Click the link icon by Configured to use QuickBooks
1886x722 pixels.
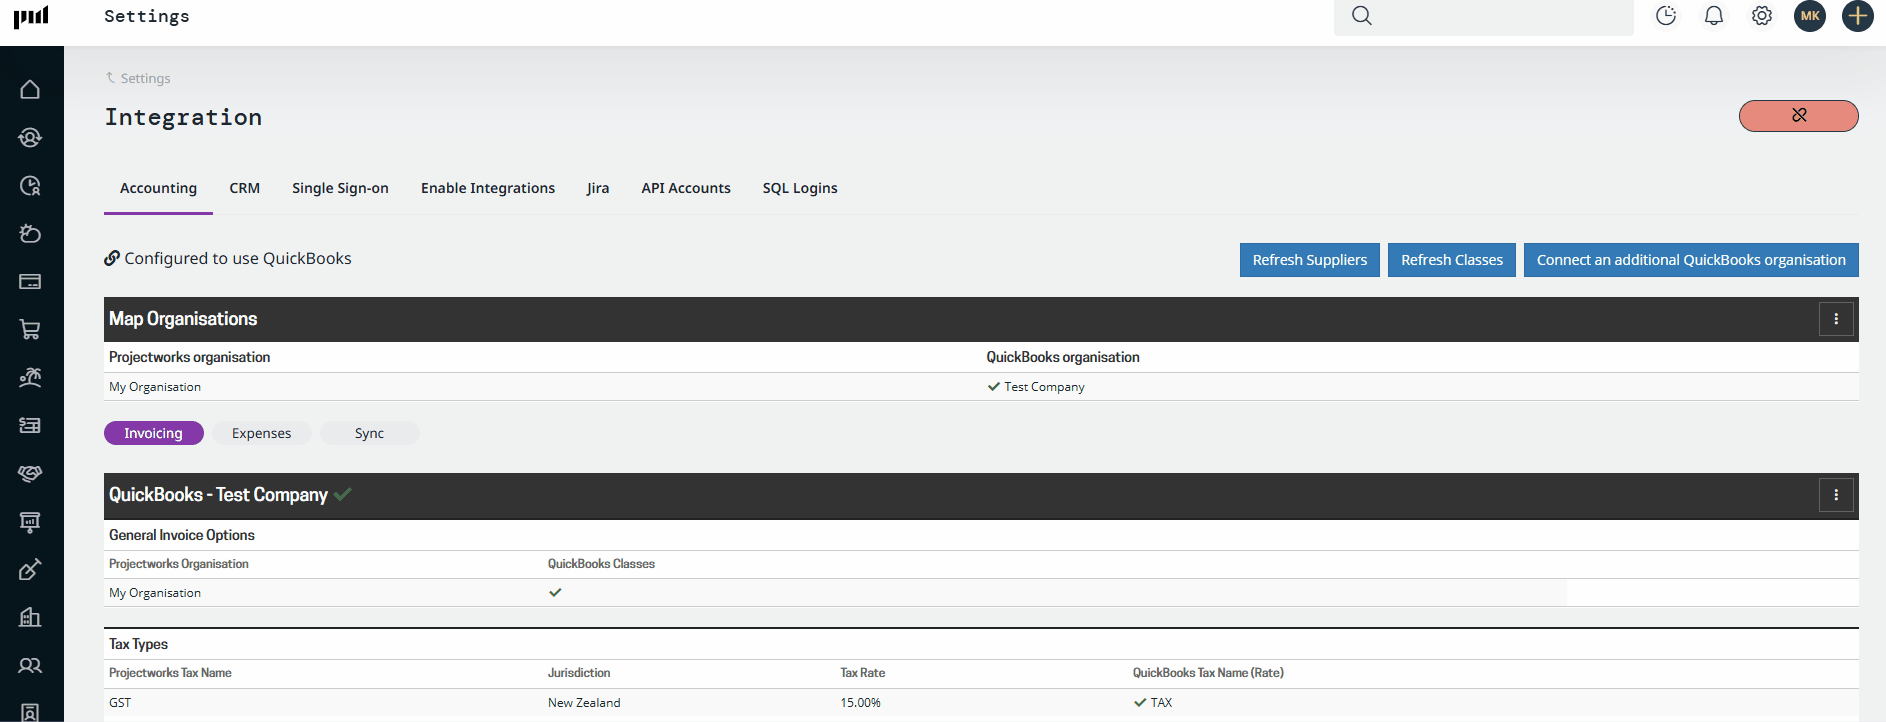pyautogui.click(x=112, y=258)
